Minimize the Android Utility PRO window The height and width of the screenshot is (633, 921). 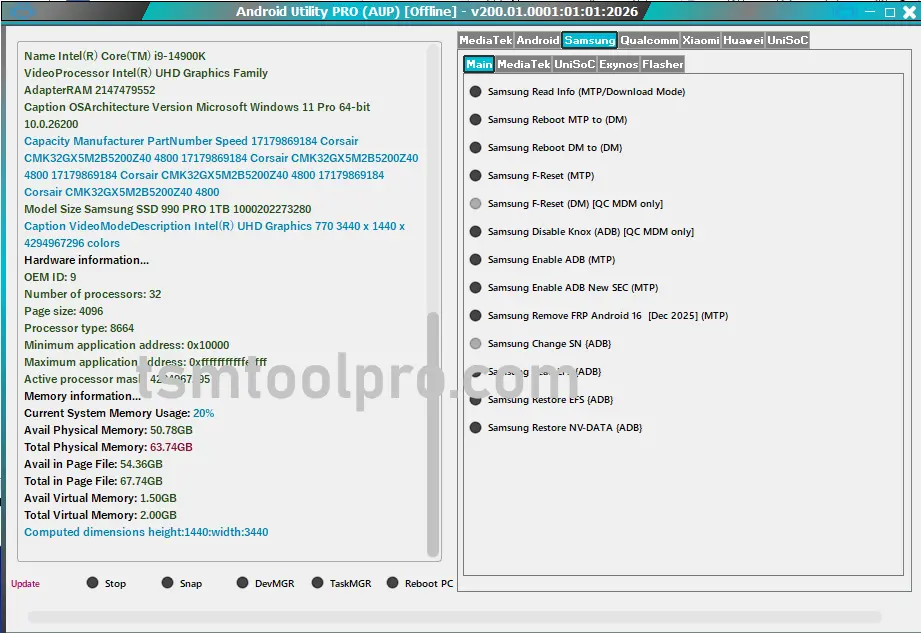pos(870,12)
